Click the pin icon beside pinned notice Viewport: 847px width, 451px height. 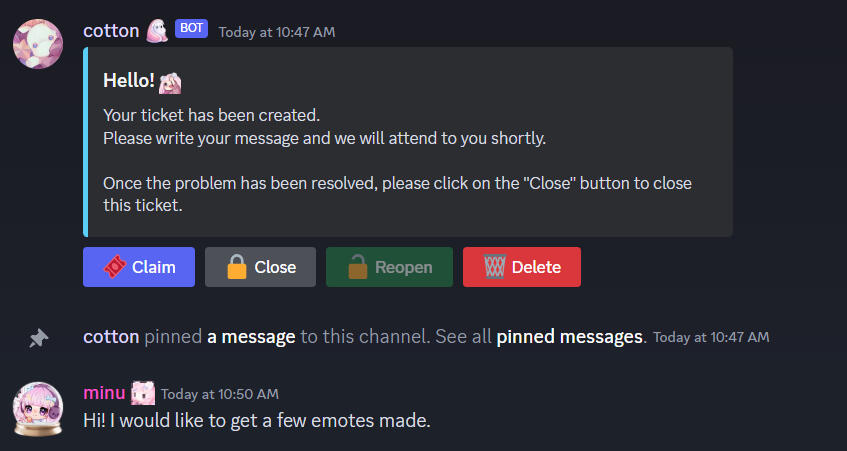38,338
